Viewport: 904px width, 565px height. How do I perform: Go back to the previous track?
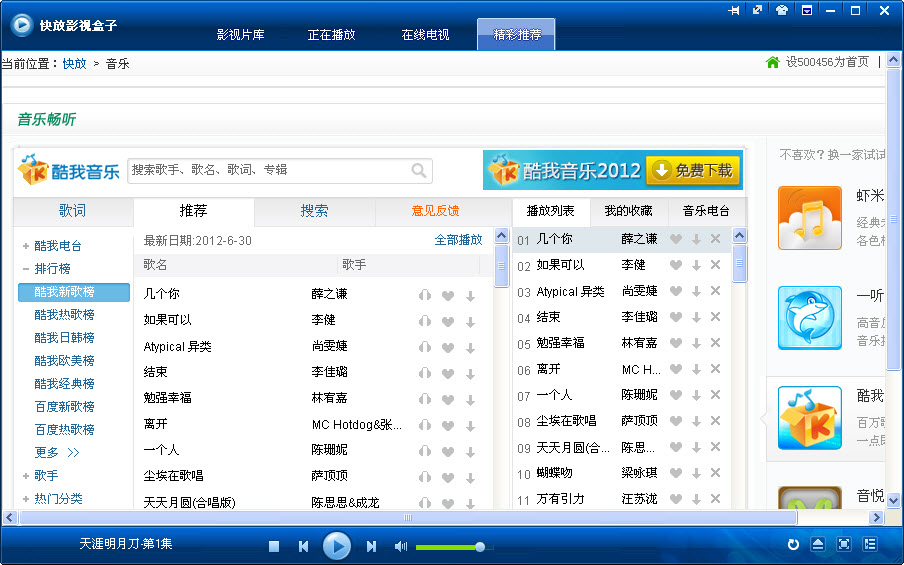click(303, 546)
